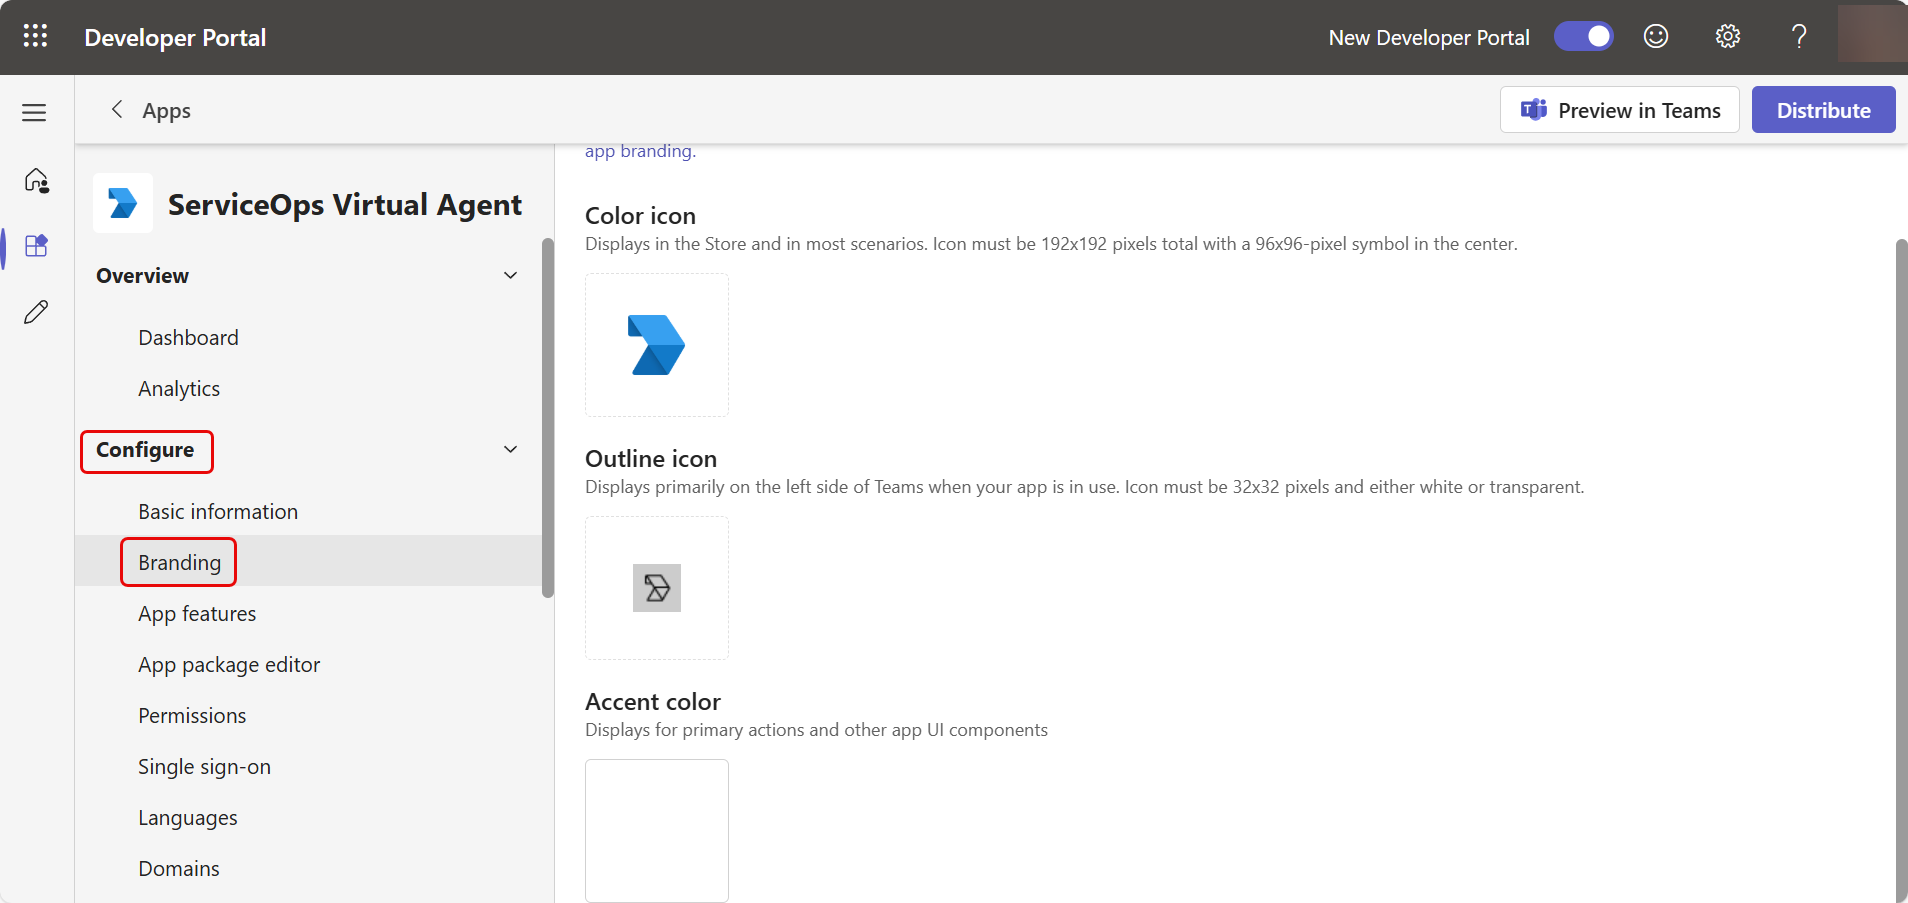Select the Apps icon in left rail
The image size is (1908, 903).
pos(36,246)
